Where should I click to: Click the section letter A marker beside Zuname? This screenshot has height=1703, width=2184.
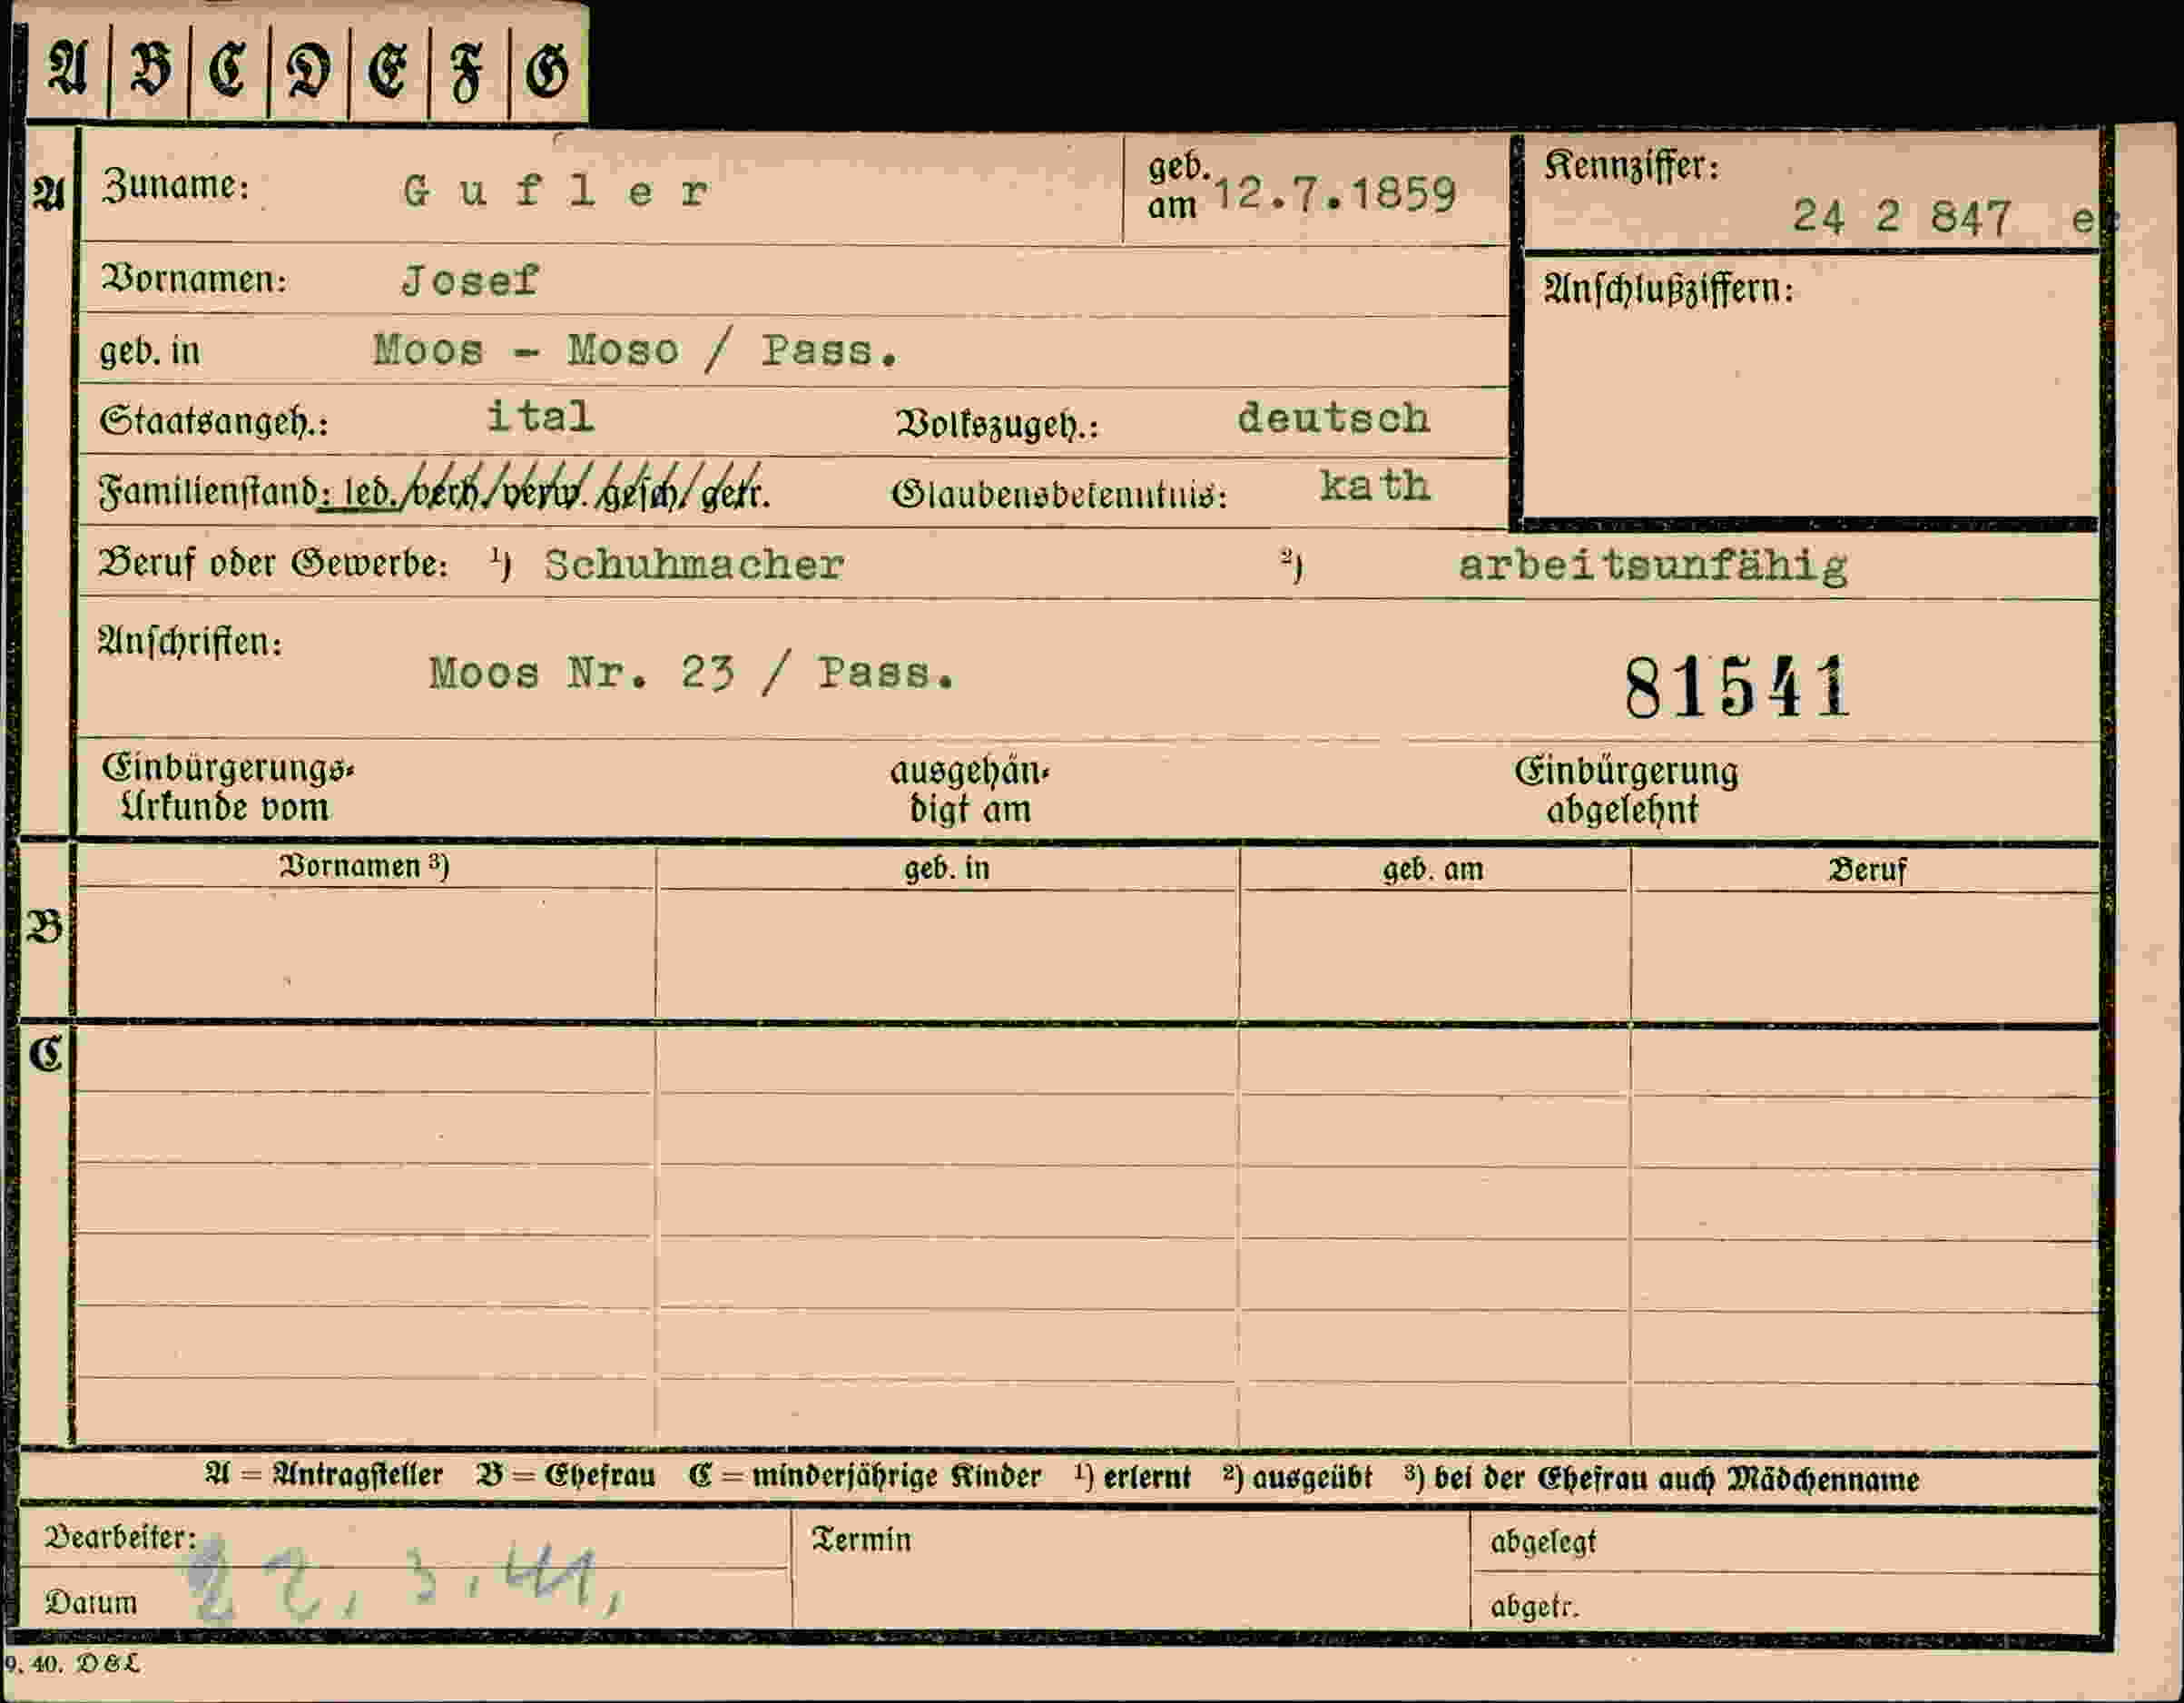point(48,193)
